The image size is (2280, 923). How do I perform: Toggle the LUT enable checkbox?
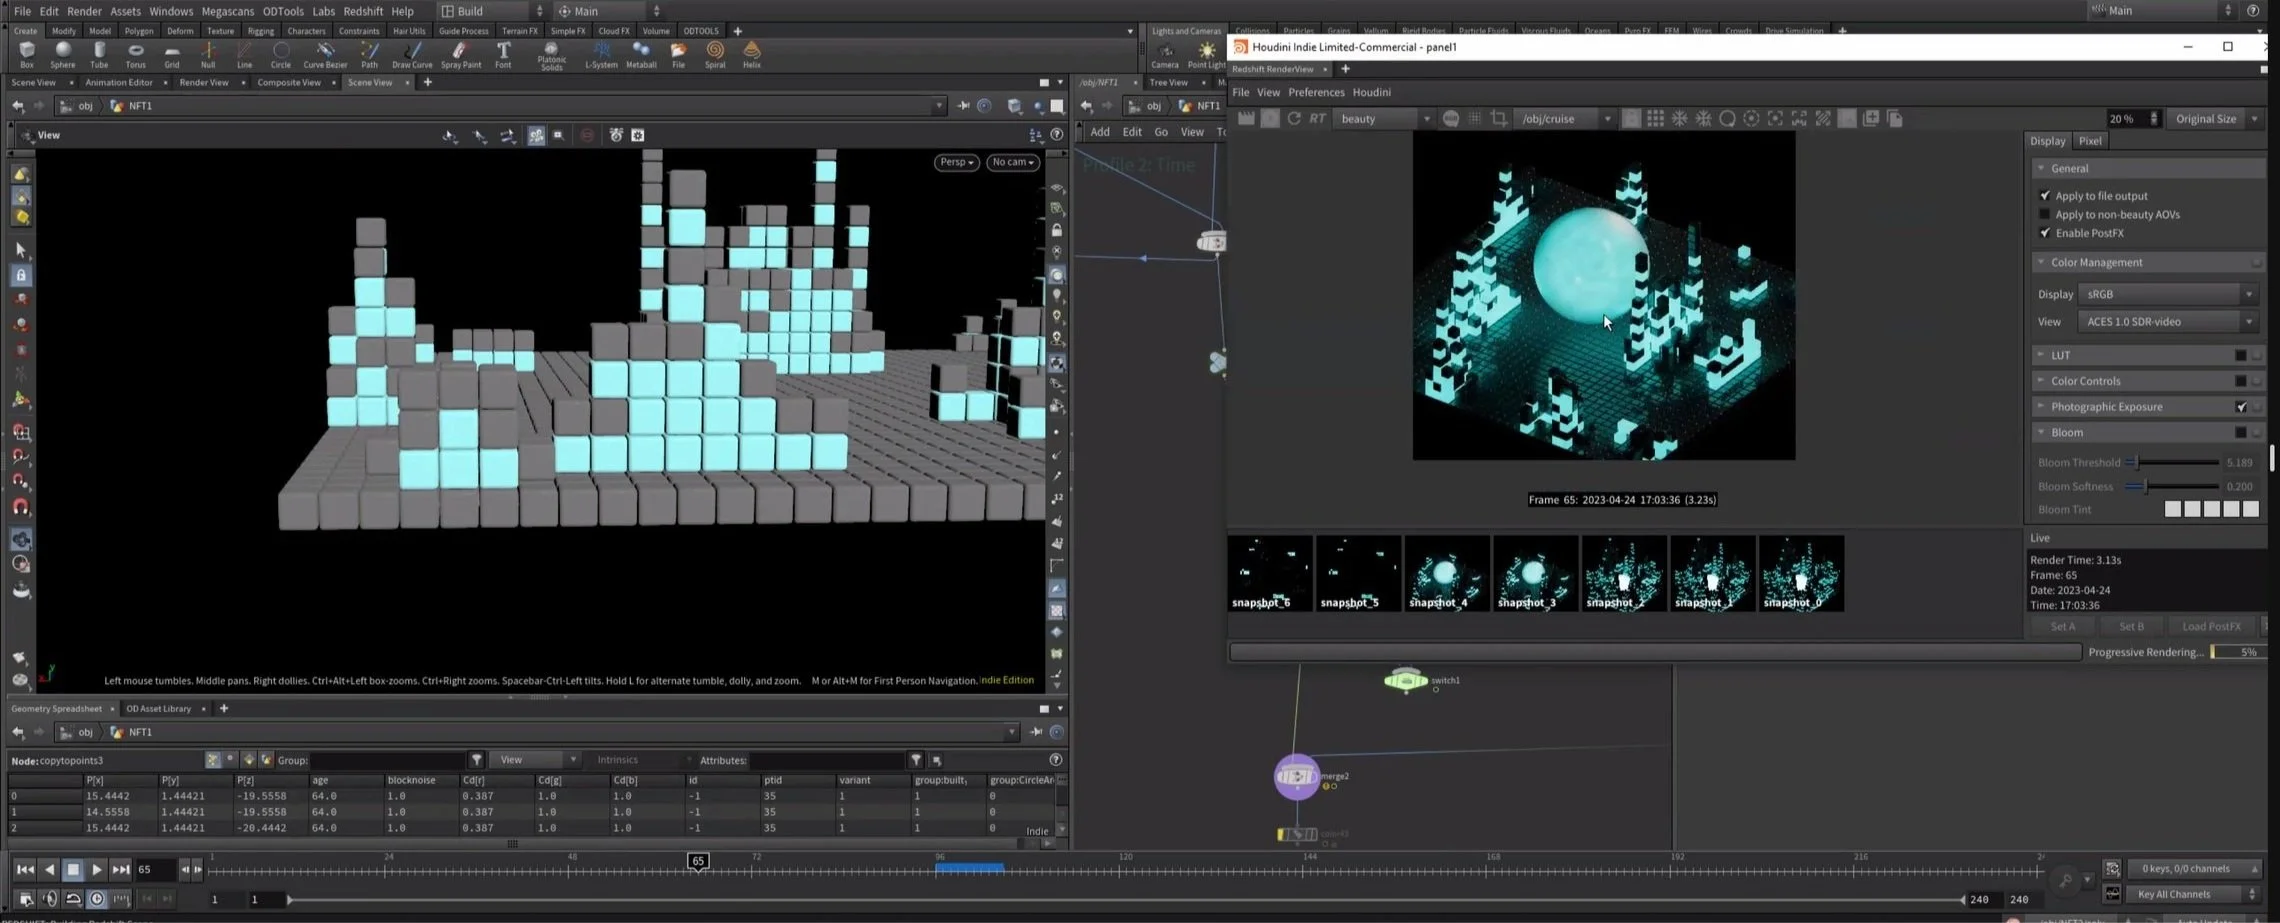[2241, 355]
